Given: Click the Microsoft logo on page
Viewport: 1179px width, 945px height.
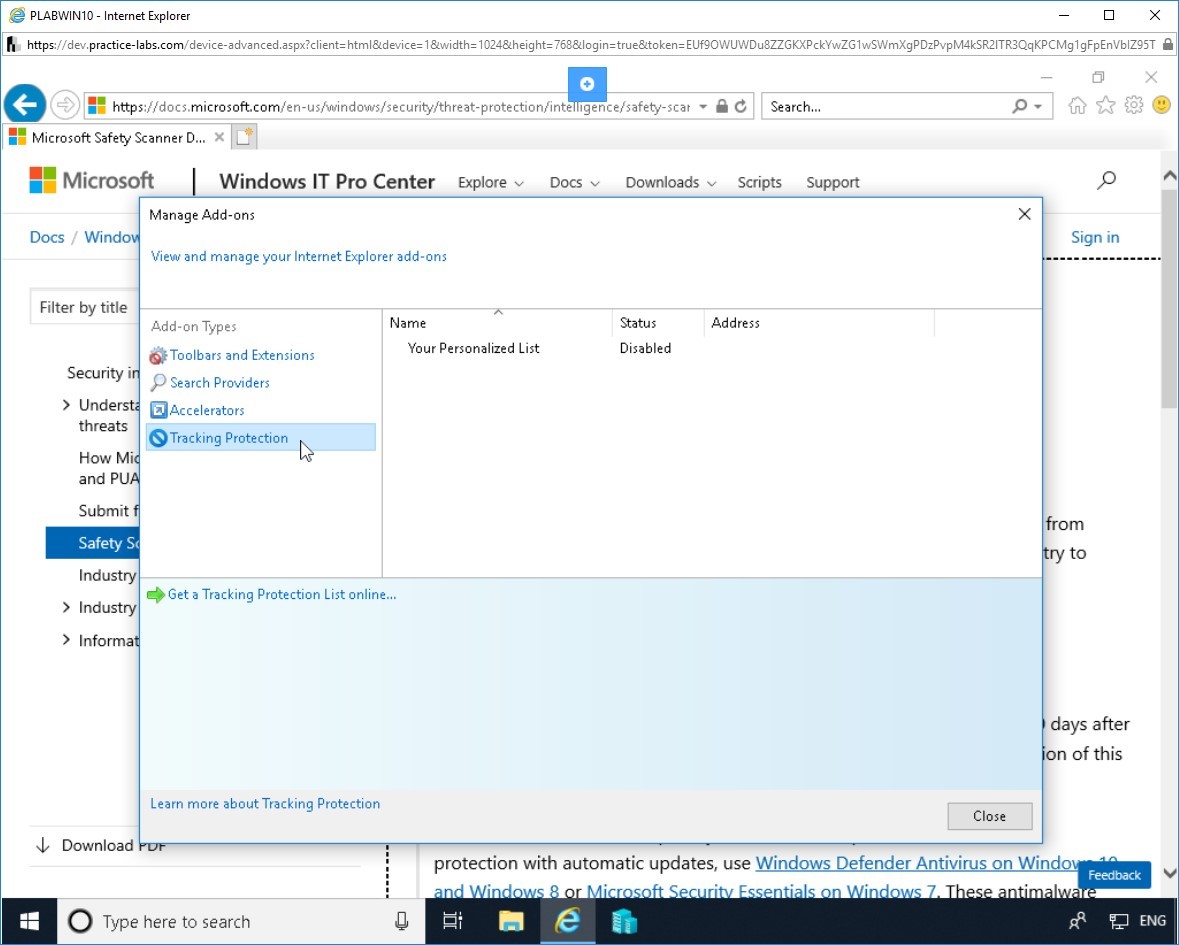Looking at the screenshot, I should pyautogui.click(x=92, y=180).
